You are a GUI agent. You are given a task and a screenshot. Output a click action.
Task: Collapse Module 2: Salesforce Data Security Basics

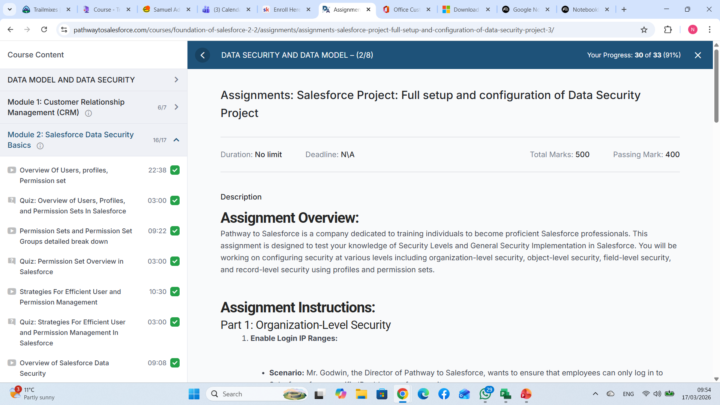click(176, 140)
